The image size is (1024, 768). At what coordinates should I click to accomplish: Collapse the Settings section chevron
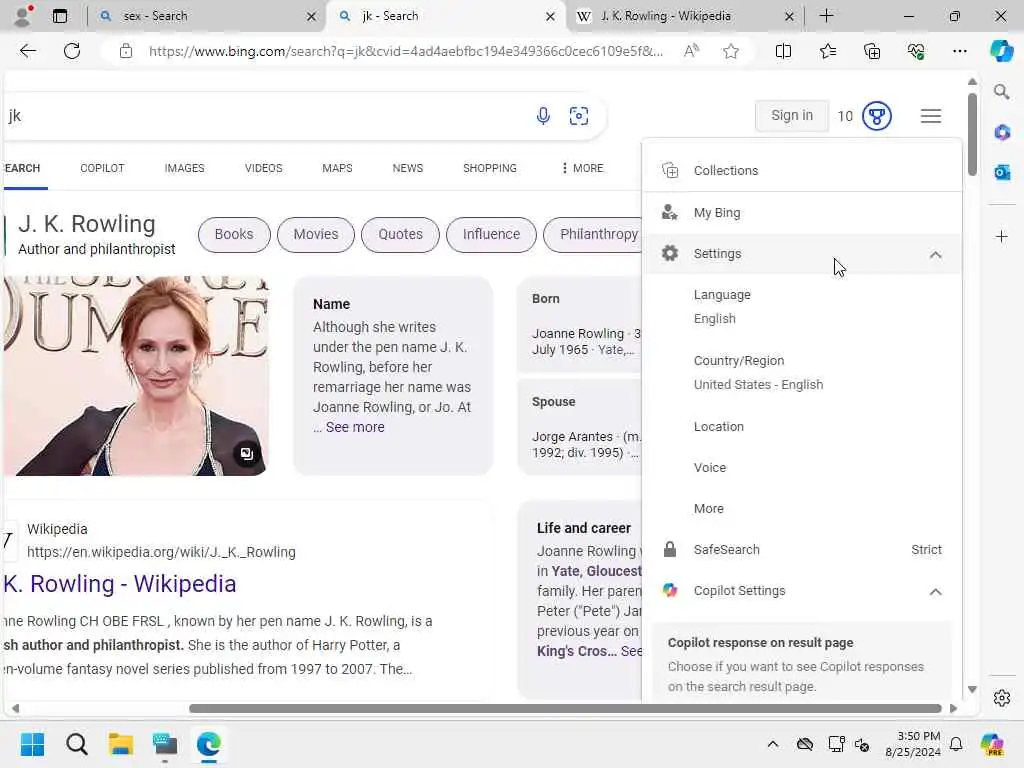tap(935, 255)
